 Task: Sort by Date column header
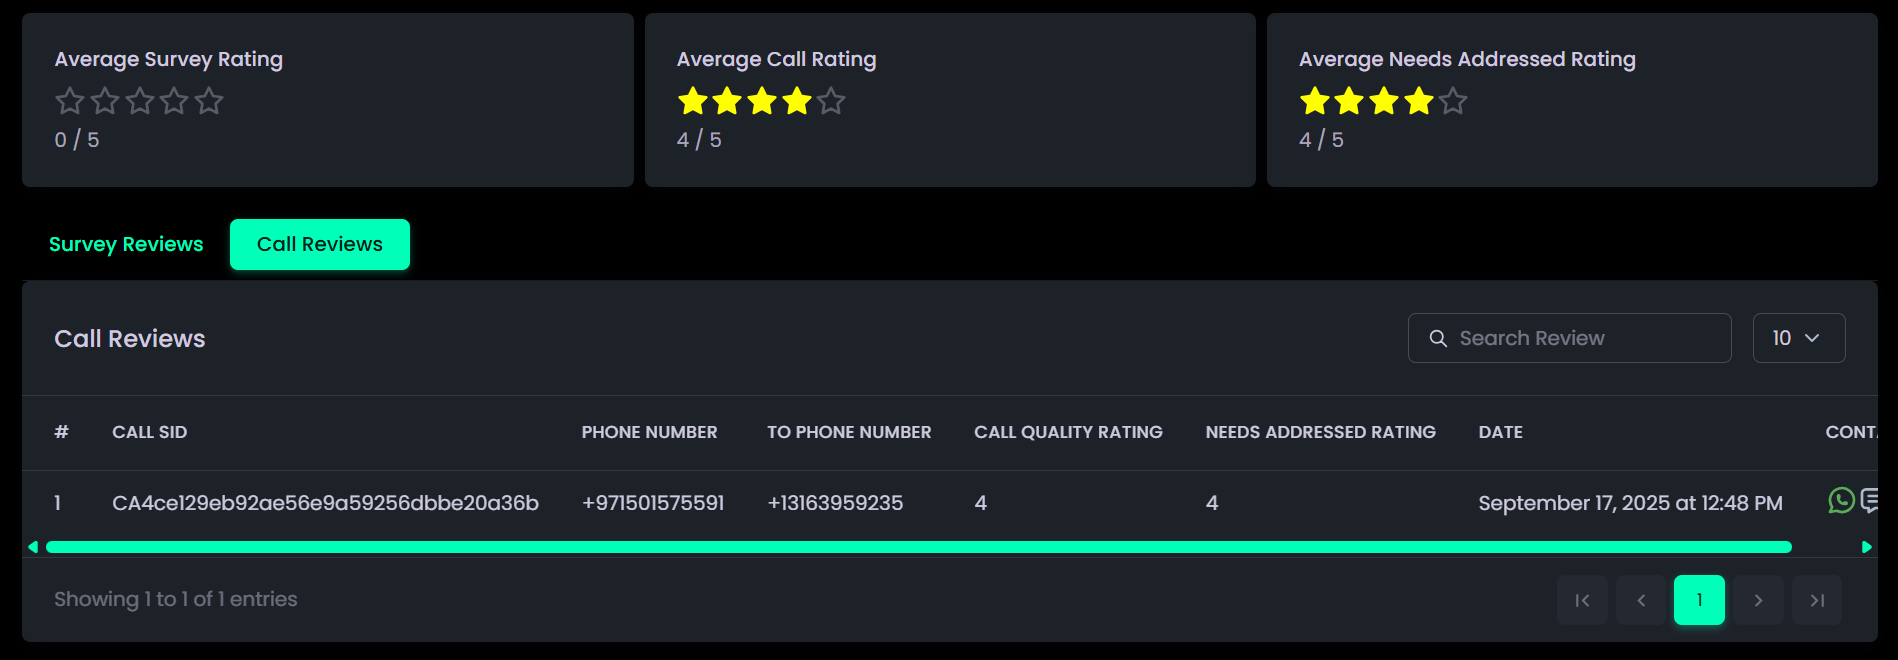click(x=1500, y=432)
